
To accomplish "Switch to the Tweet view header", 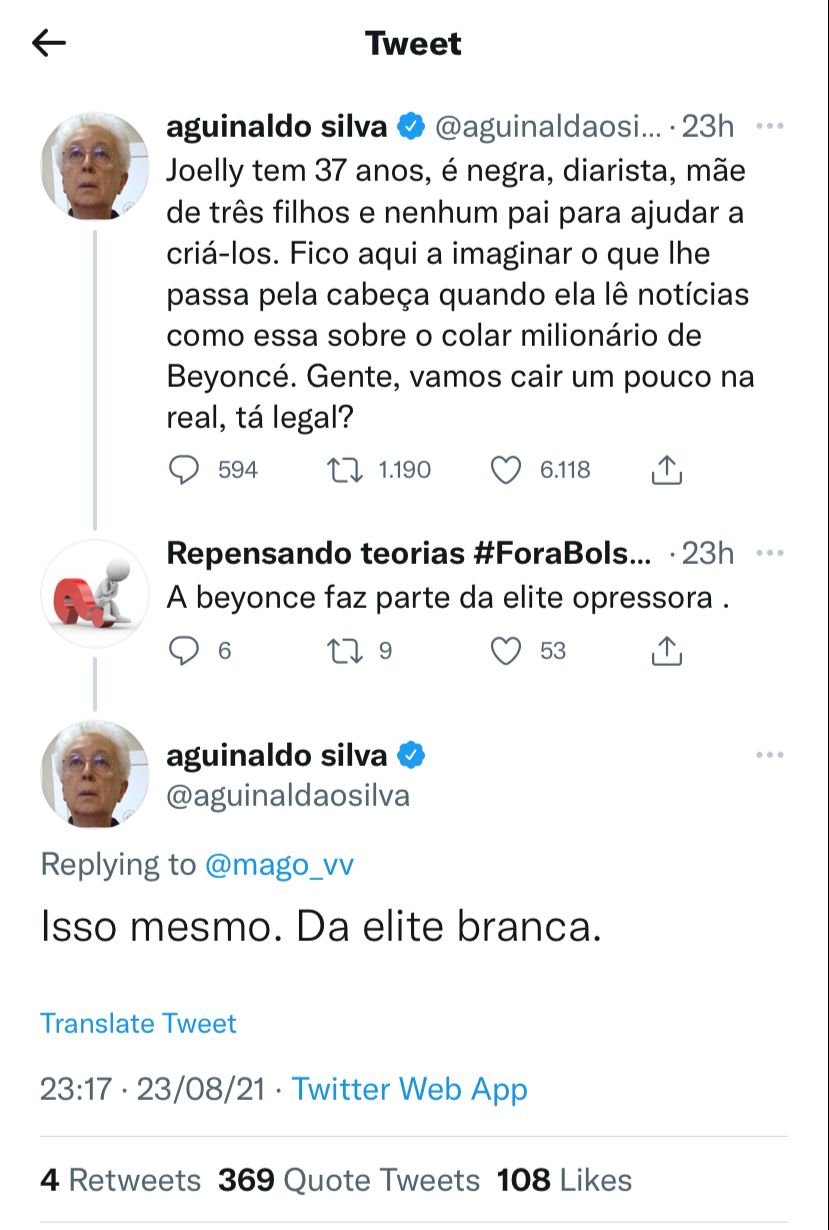I will click(x=414, y=42).
